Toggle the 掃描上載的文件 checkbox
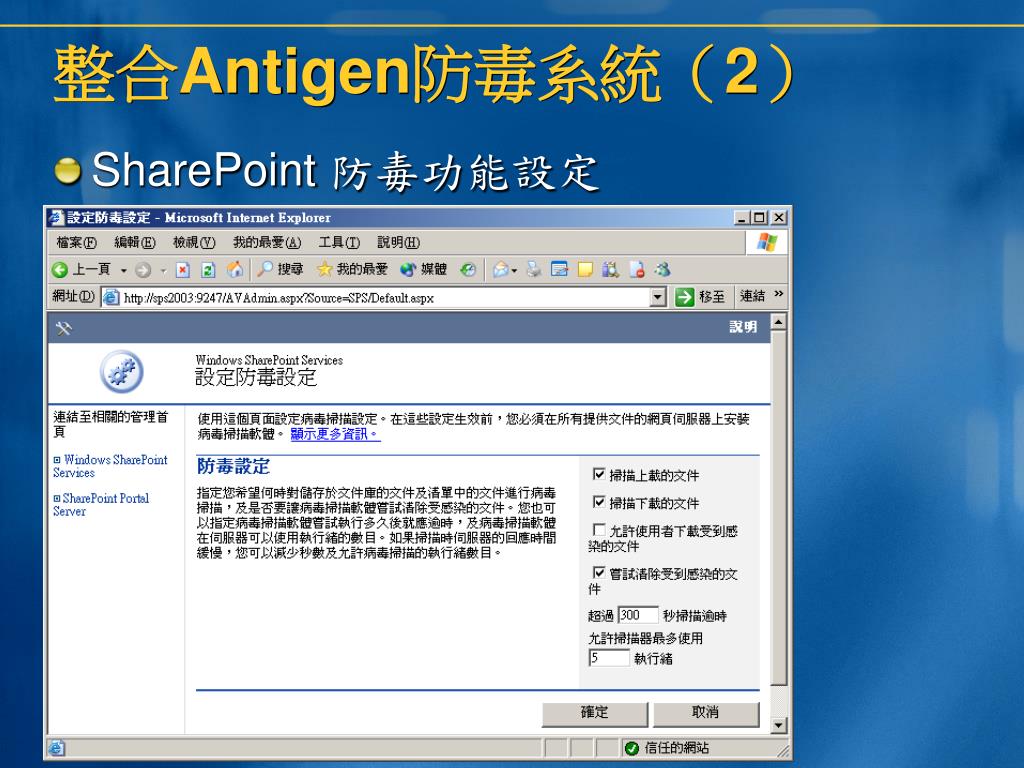Image resolution: width=1024 pixels, height=768 pixels. pyautogui.click(x=599, y=474)
